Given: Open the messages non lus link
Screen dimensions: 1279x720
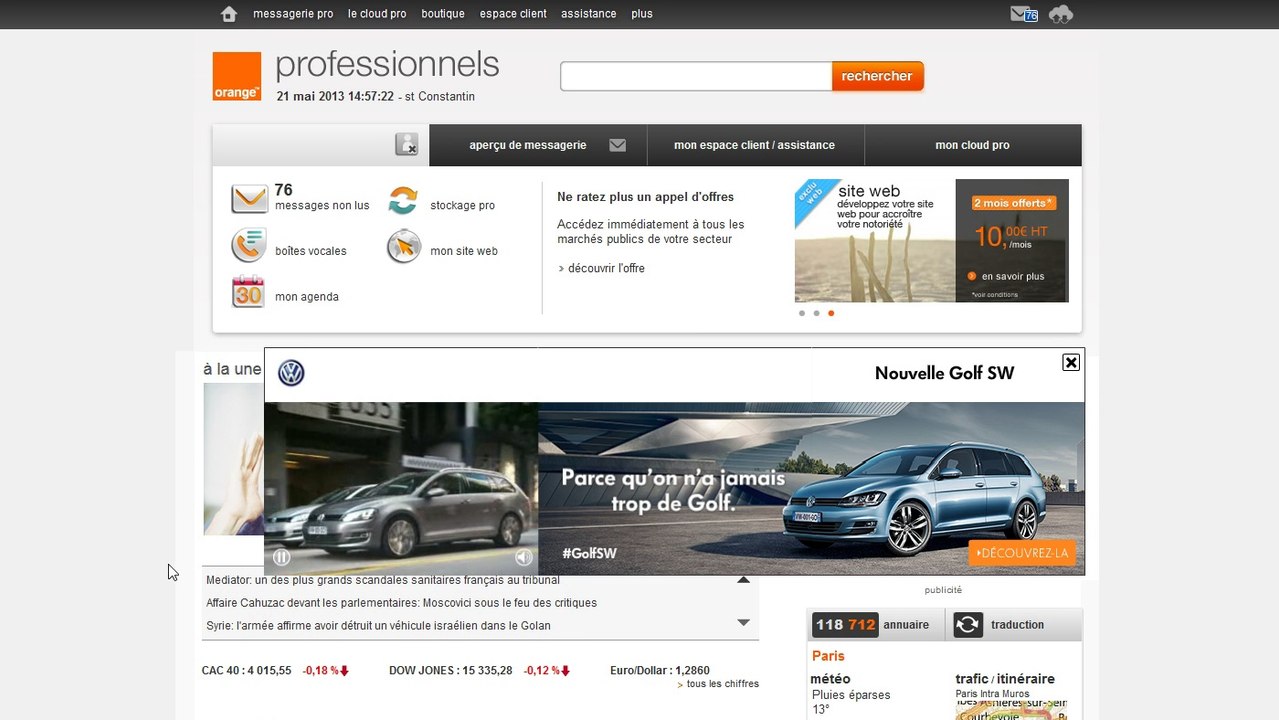Looking at the screenshot, I should point(322,205).
